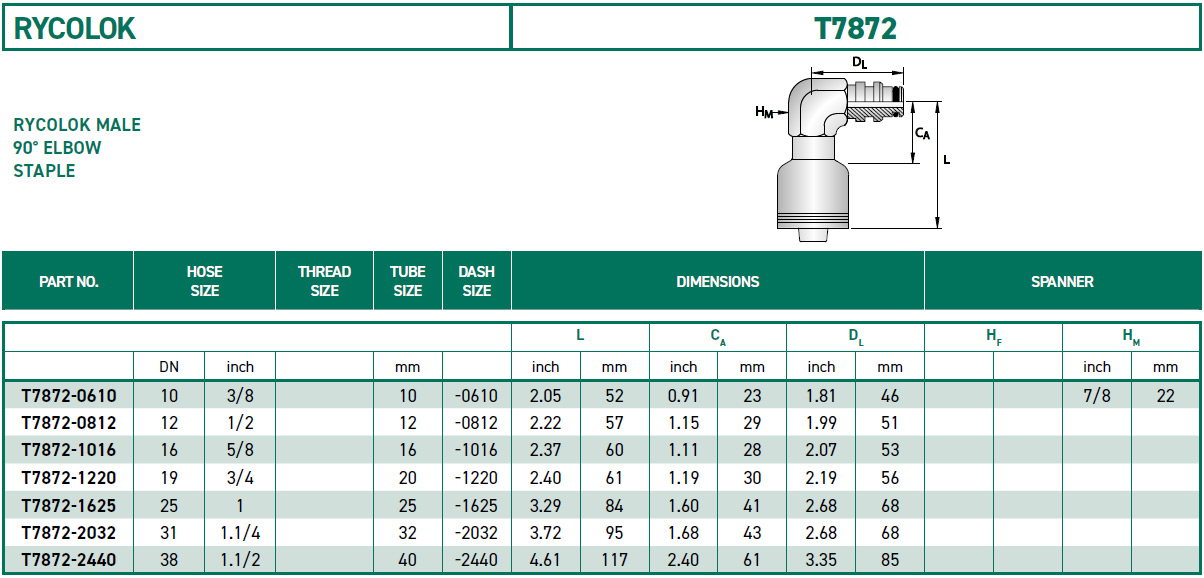The height and width of the screenshot is (578, 1204).
Task: Click the TUBE SIZE column header
Action: [x=408, y=281]
